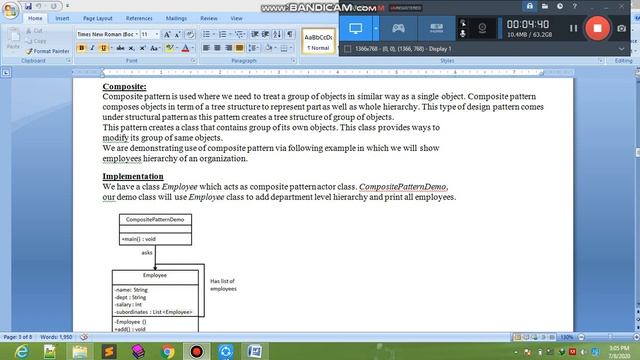This screenshot has width=640, height=360.
Task: Apply bulleted list
Action: click(206, 34)
